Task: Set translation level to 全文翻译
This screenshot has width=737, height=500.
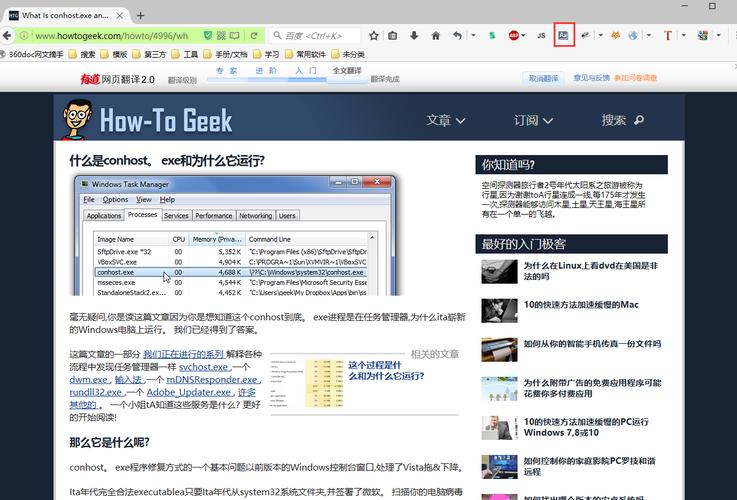Action: (x=347, y=70)
